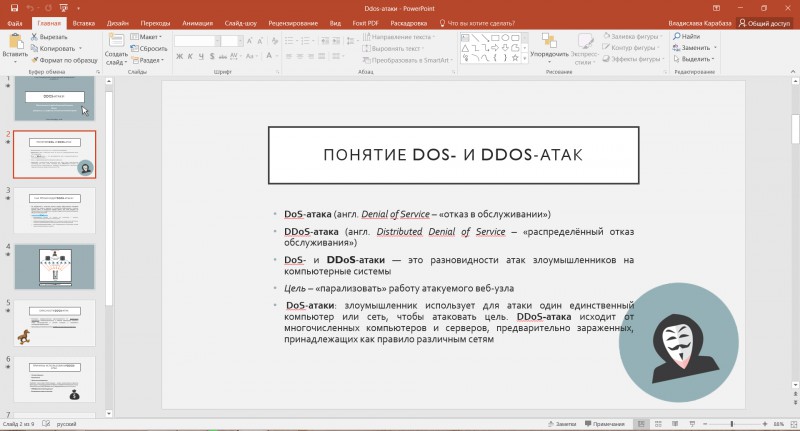The image size is (800, 431).
Task: Click the Вставить paste icon
Action: click(x=16, y=41)
